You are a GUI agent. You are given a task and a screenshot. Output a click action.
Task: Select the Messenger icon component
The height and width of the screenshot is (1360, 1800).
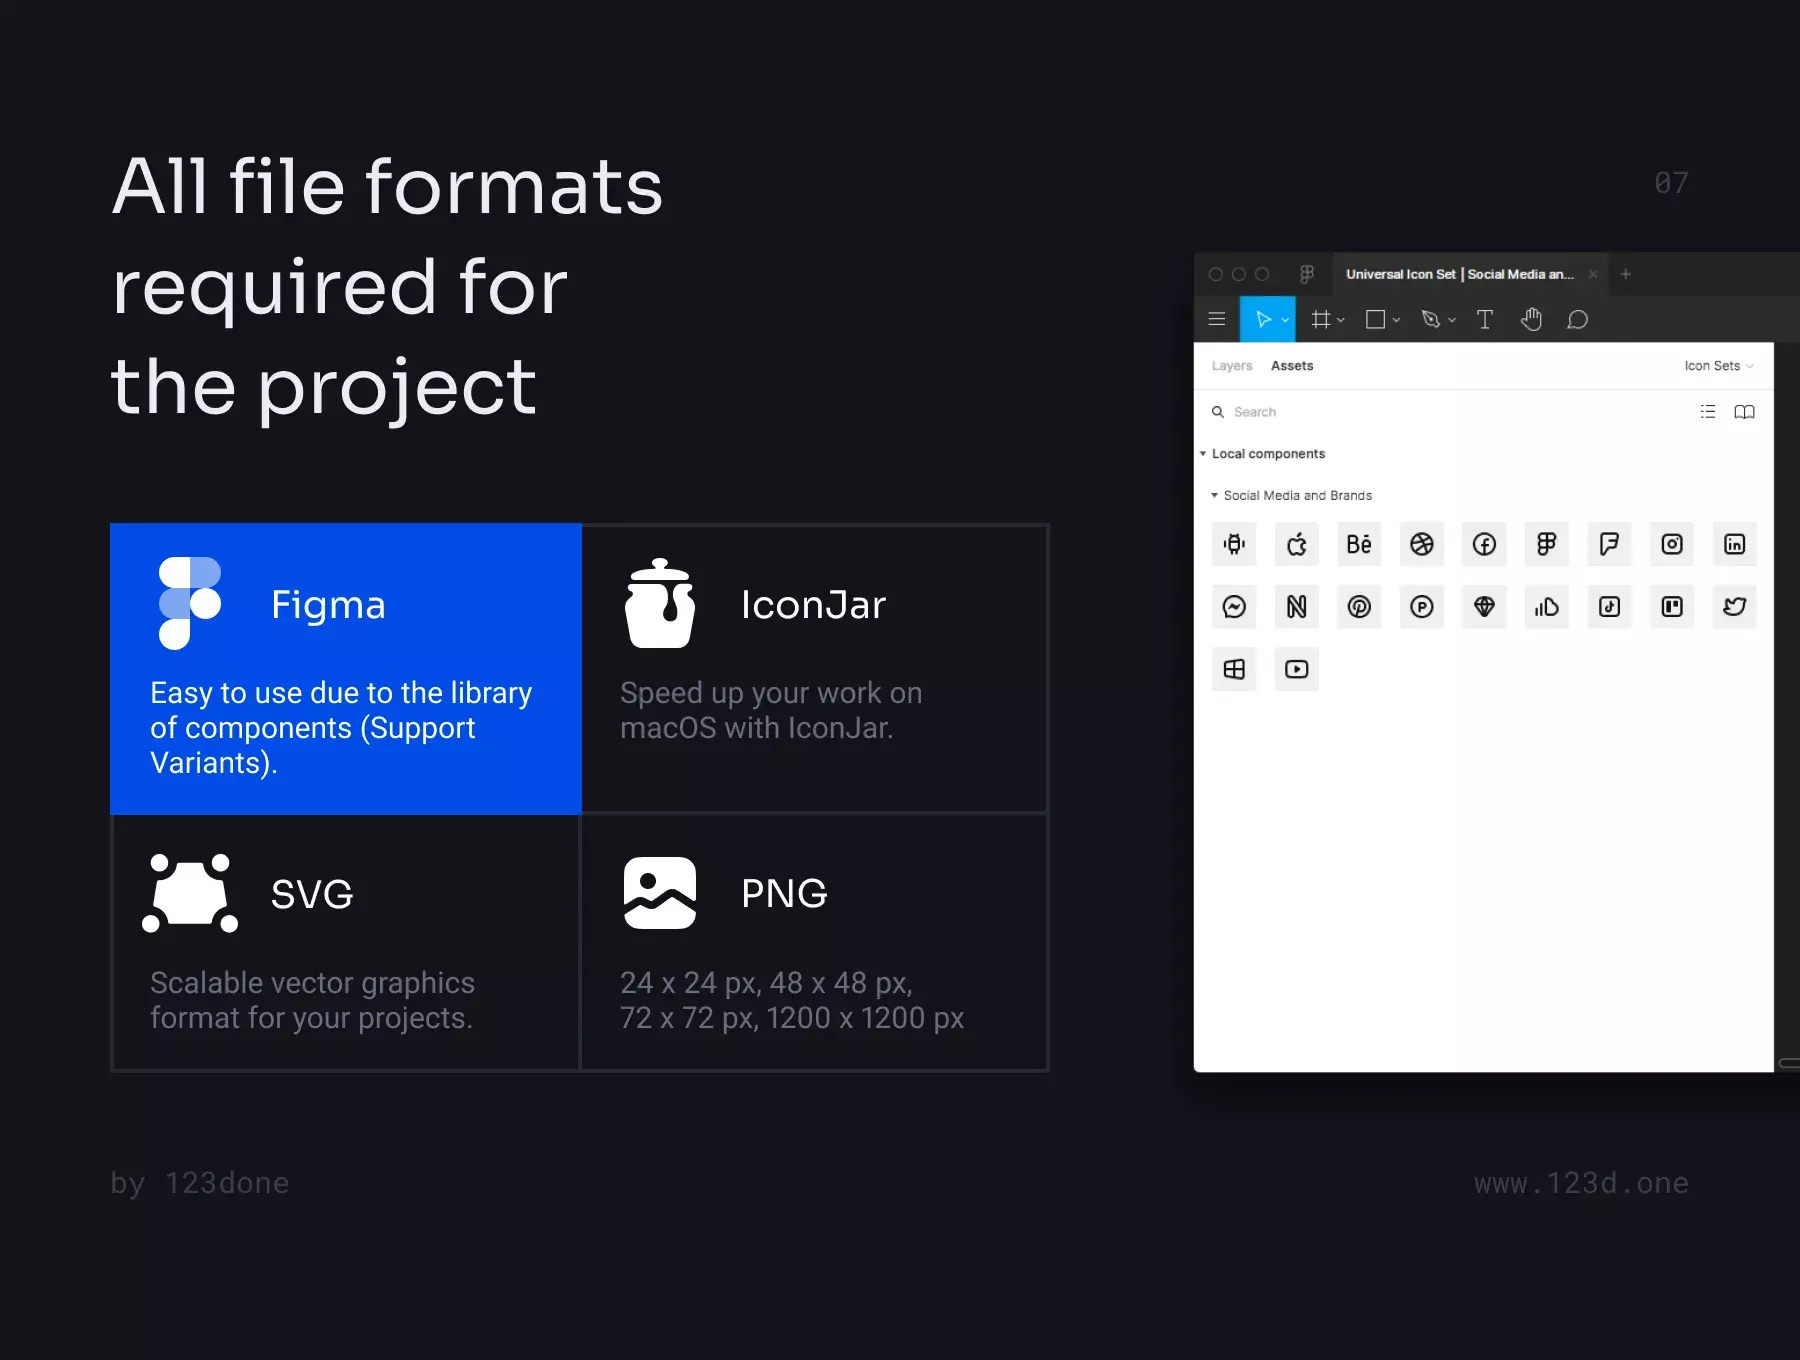pos(1234,607)
